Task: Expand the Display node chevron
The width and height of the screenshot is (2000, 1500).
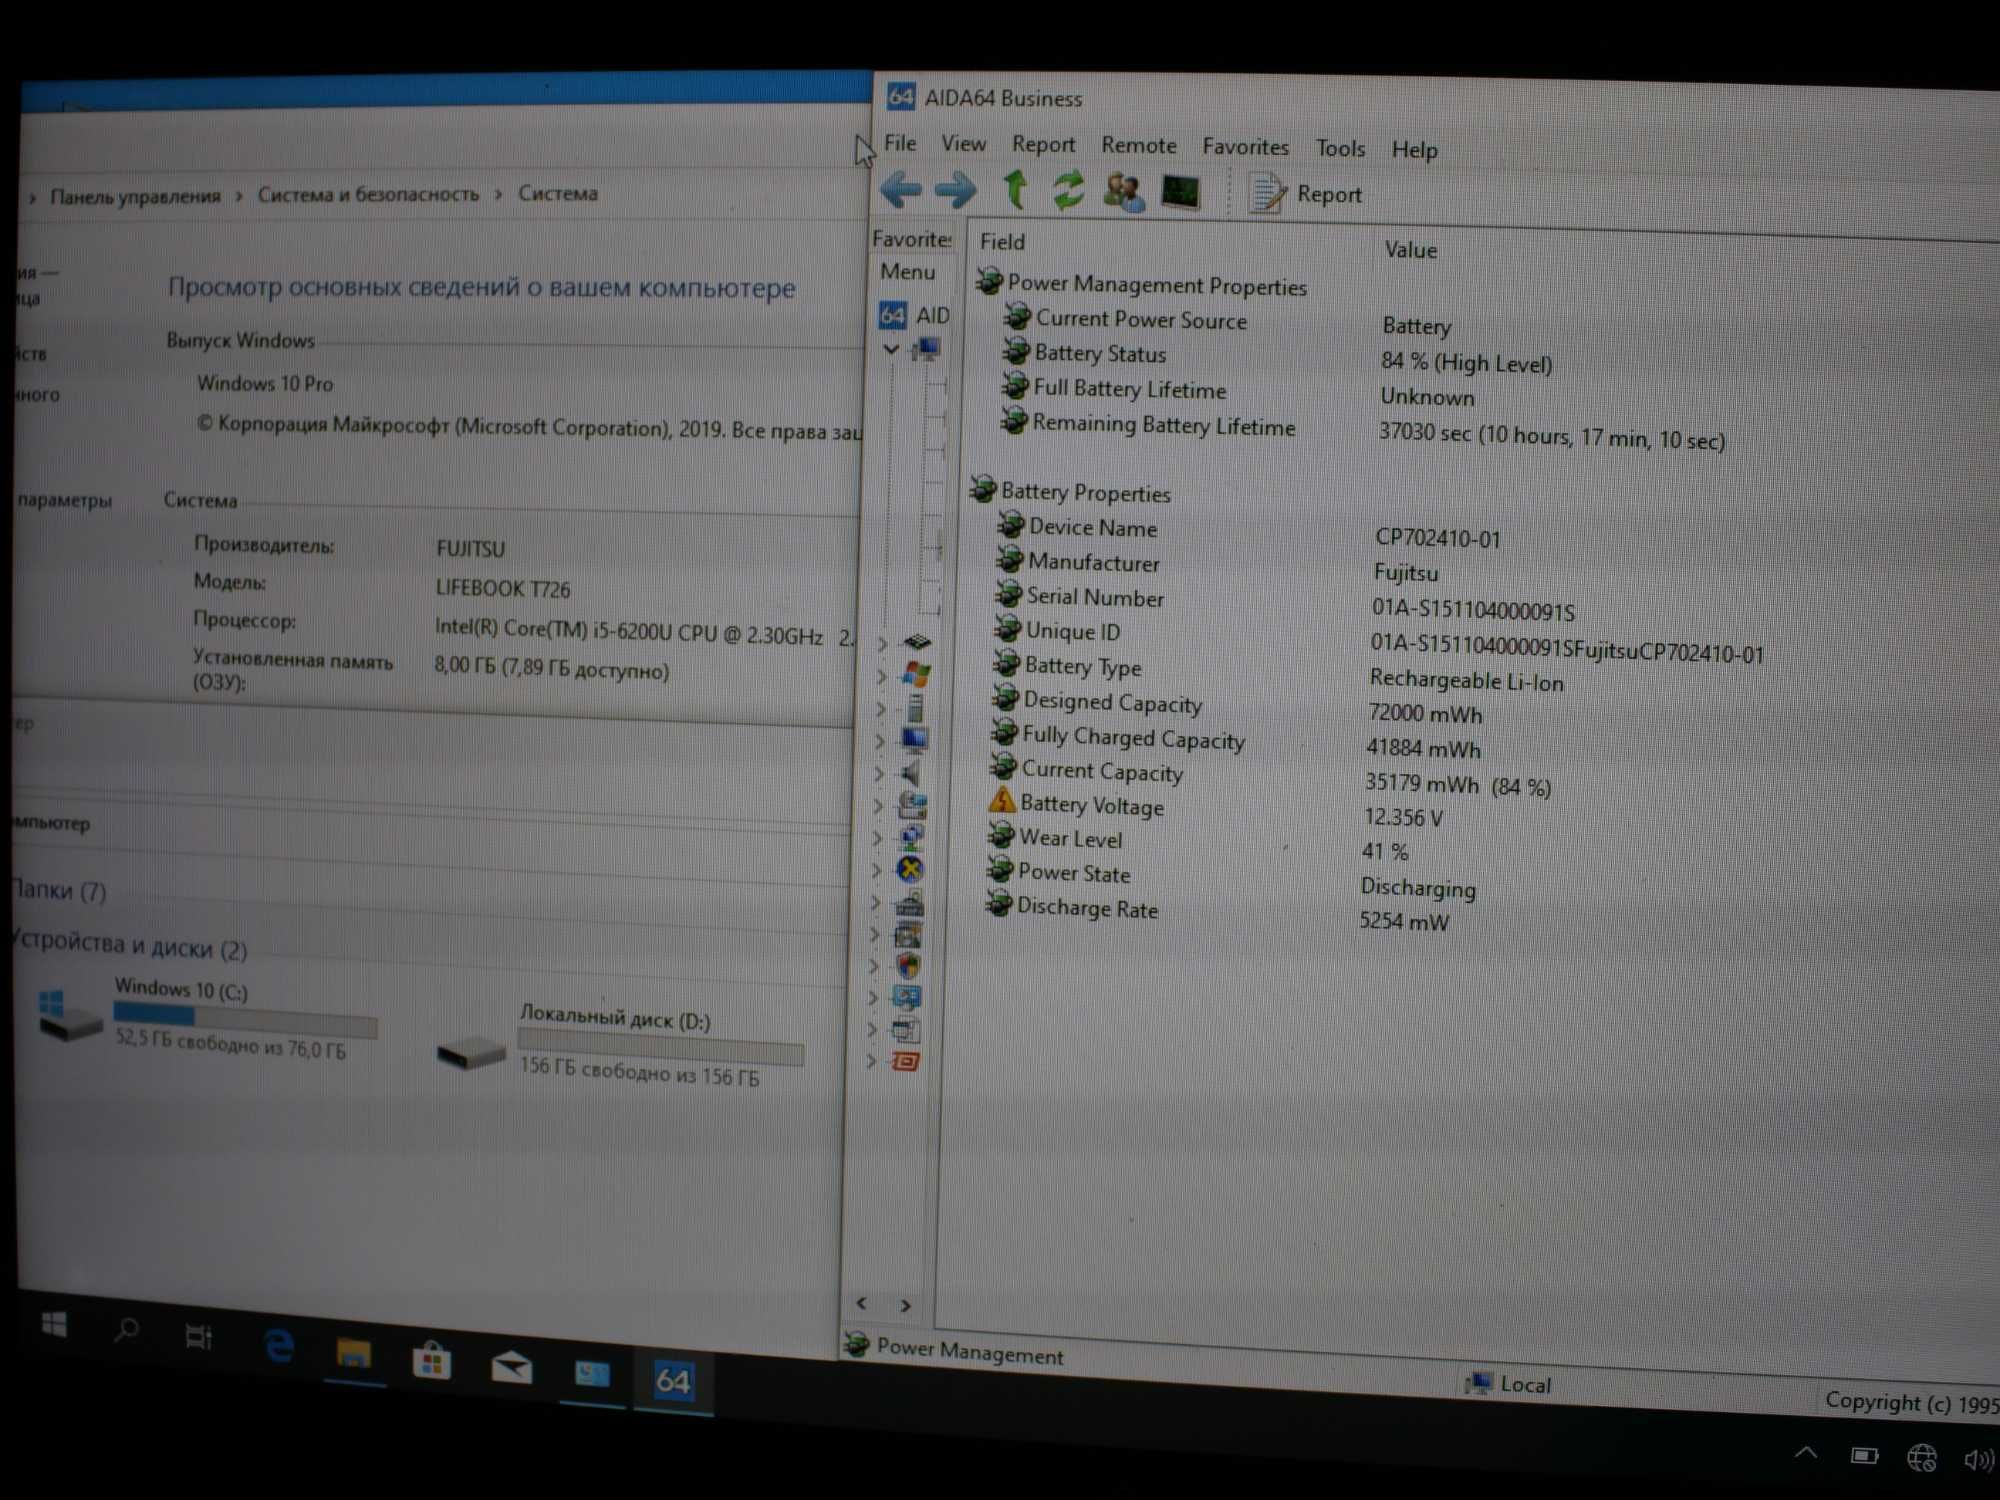Action: coord(880,741)
